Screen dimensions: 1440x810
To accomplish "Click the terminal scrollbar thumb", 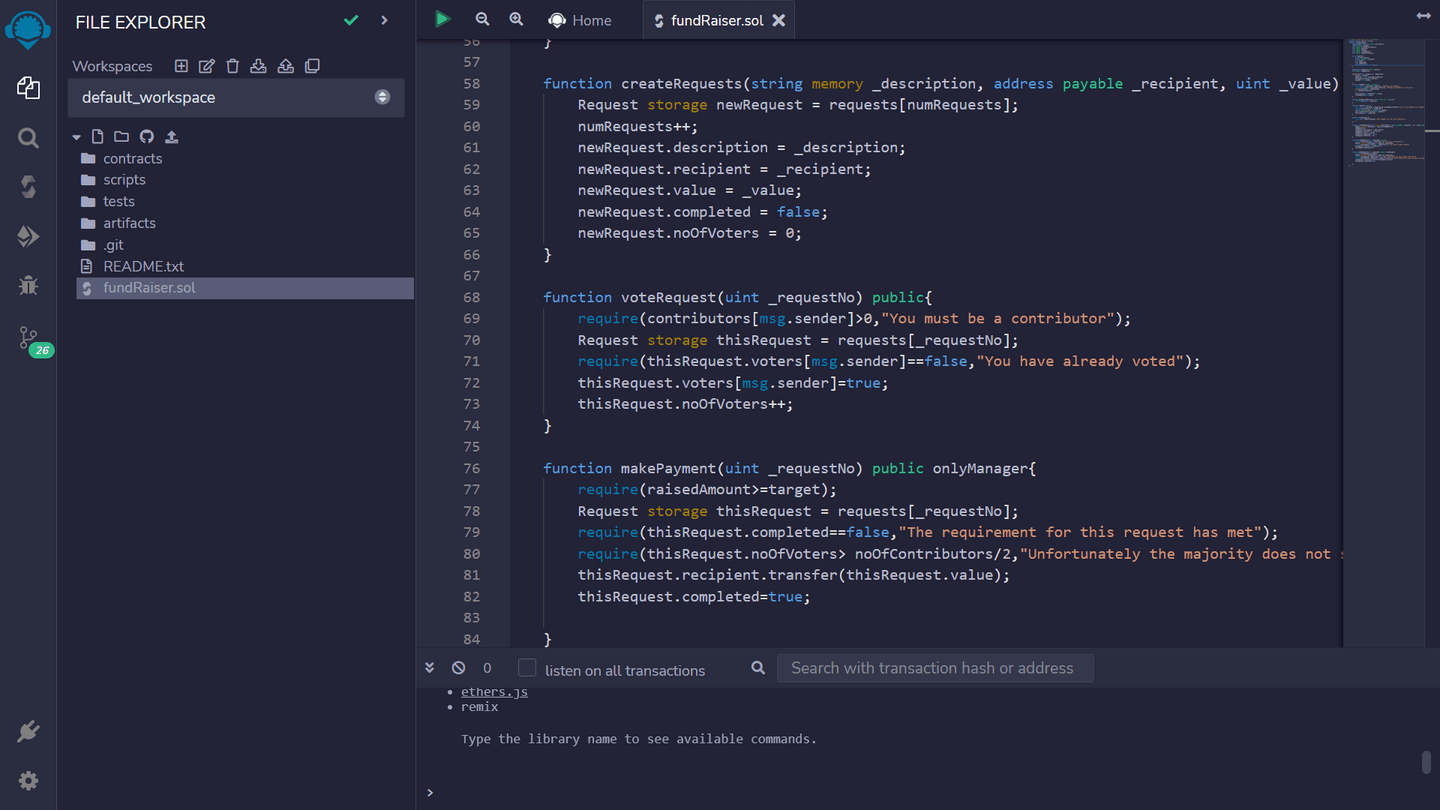I will pyautogui.click(x=1426, y=762).
